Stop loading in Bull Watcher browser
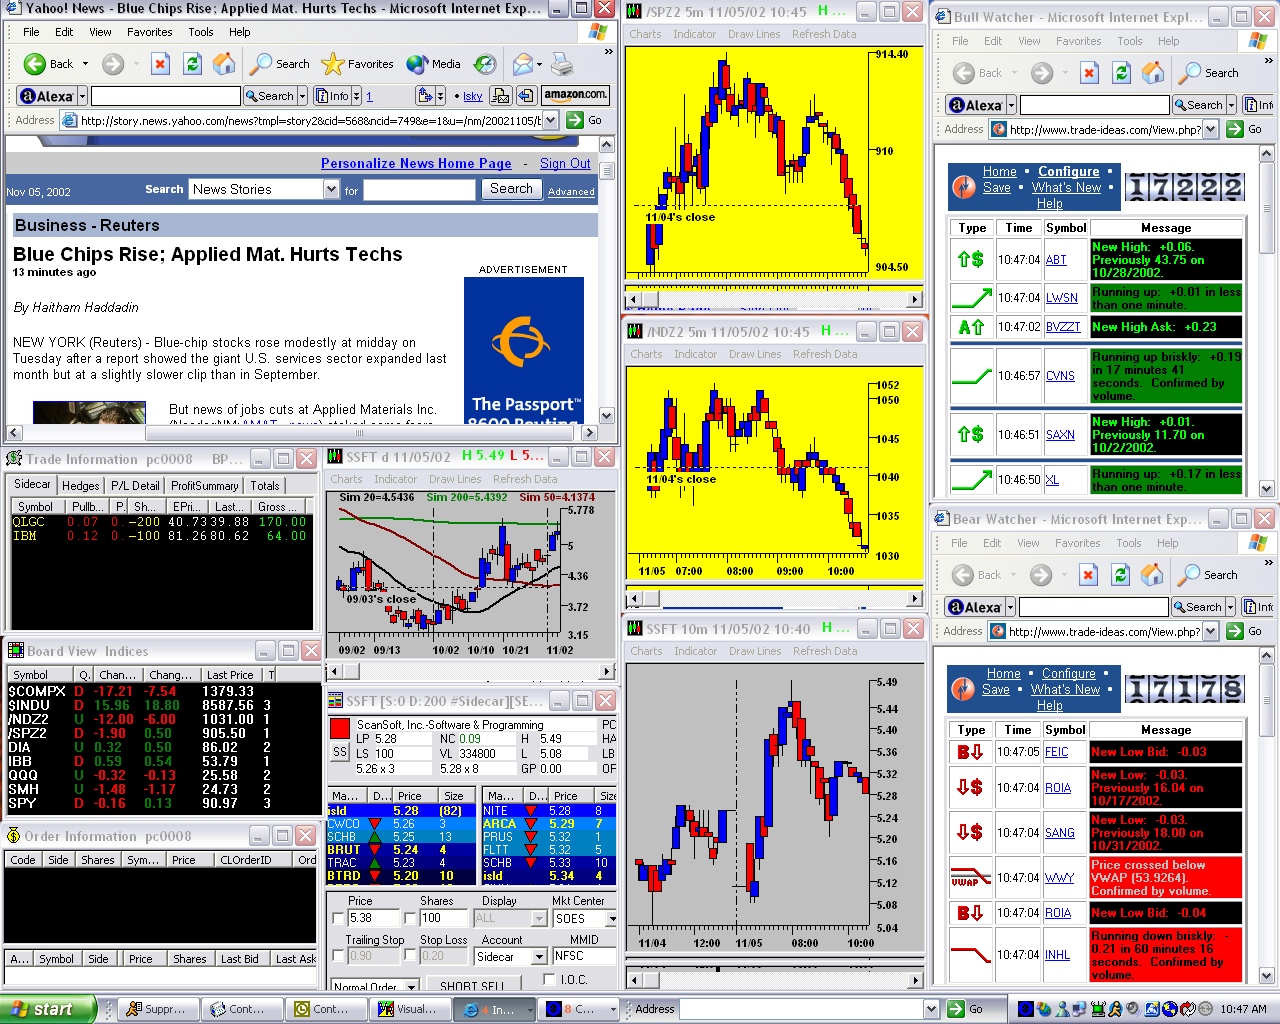The image size is (1280, 1024). click(x=1089, y=73)
